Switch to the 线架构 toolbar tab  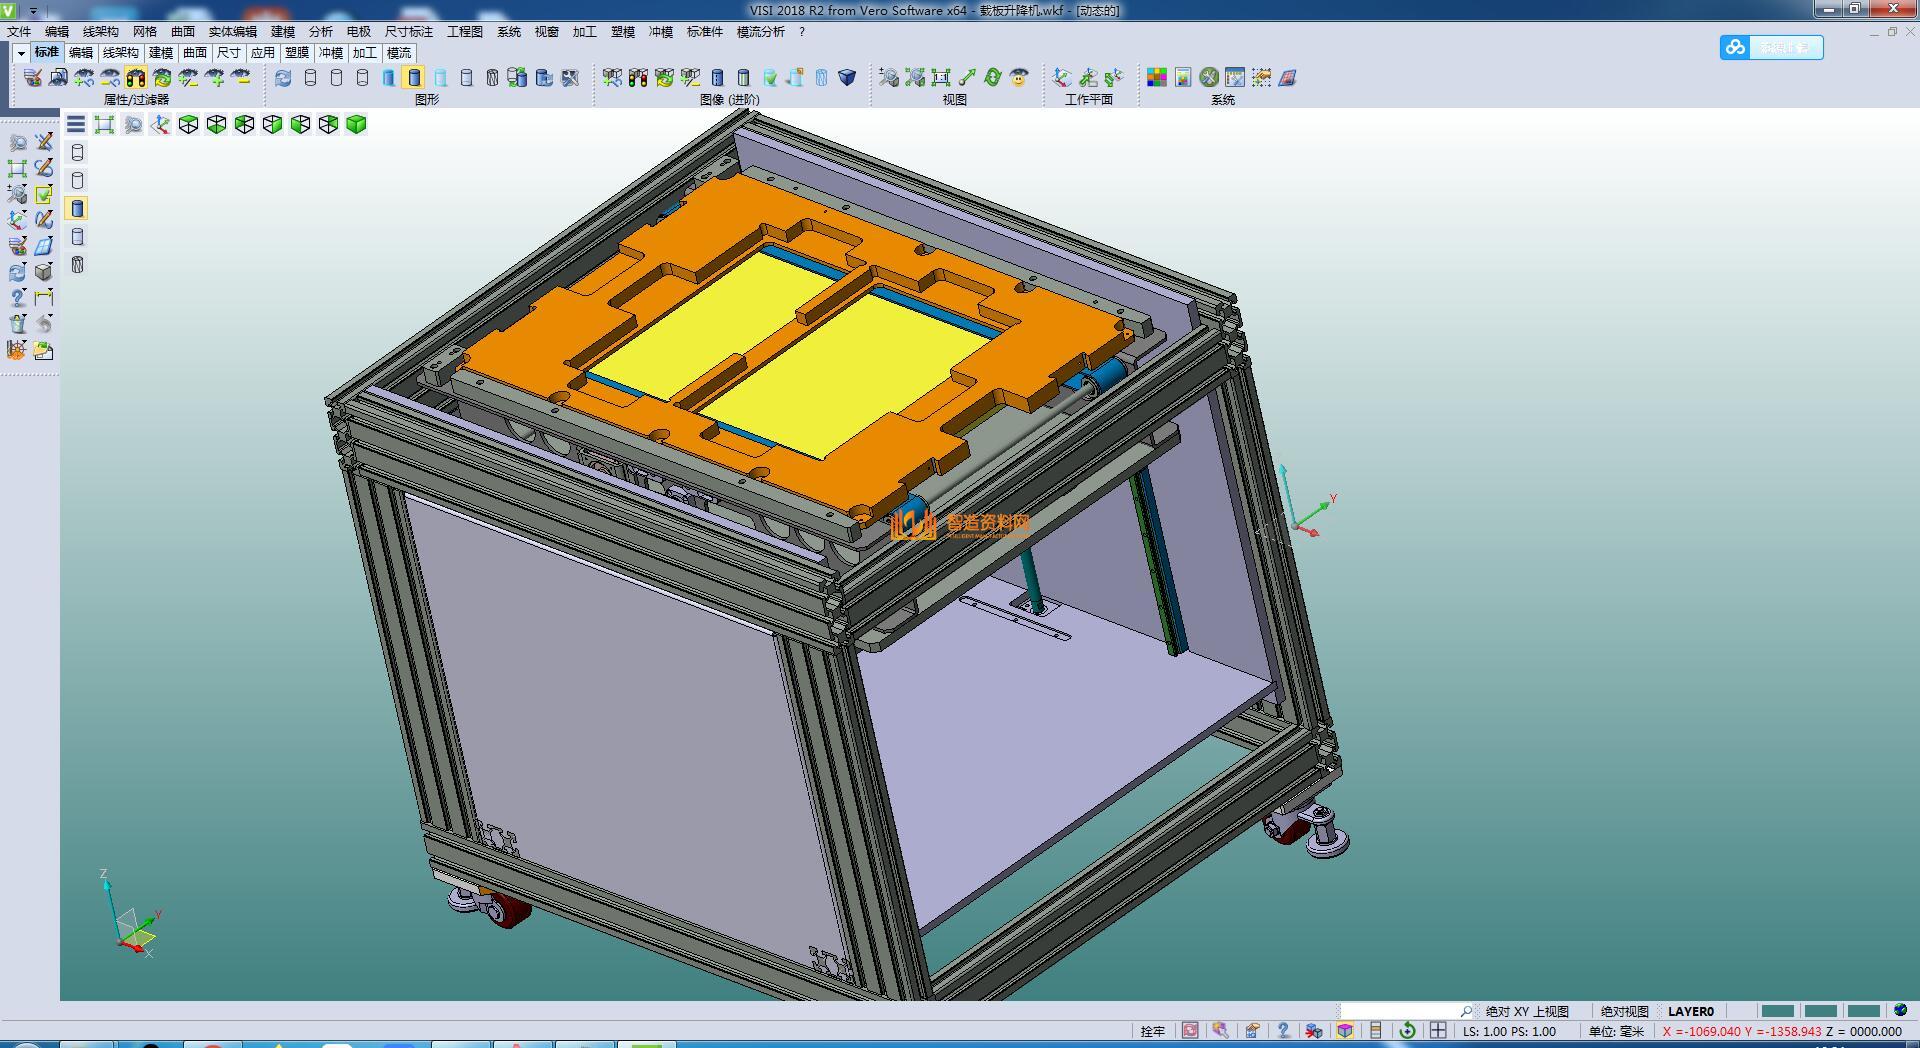click(120, 53)
